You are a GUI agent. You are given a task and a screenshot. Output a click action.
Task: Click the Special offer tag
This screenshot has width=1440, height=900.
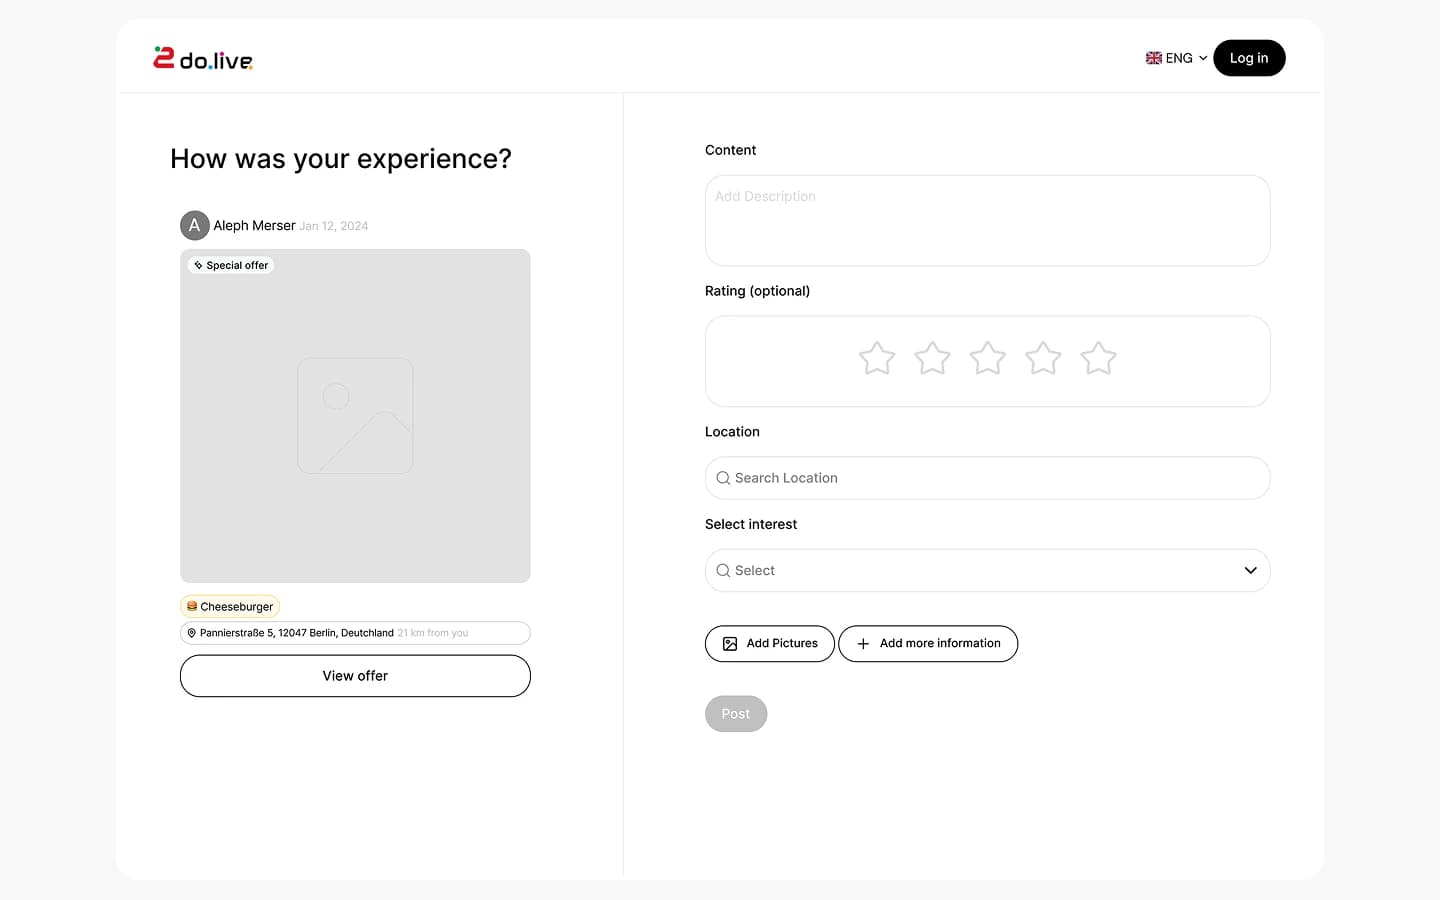click(231, 265)
